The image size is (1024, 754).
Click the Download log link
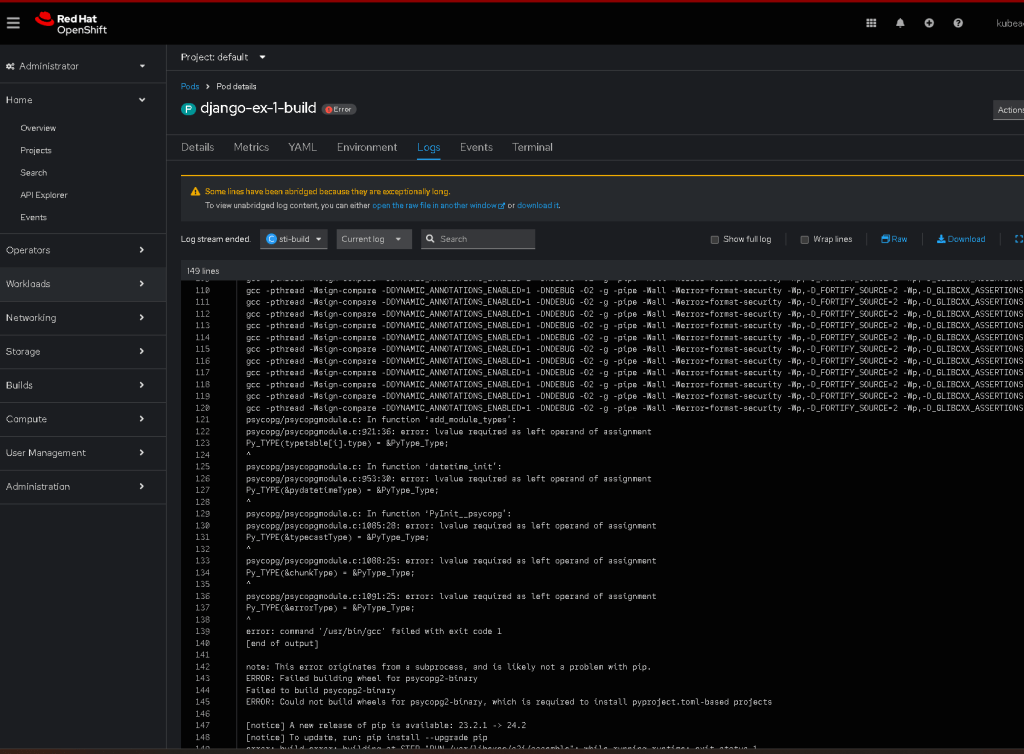(961, 239)
